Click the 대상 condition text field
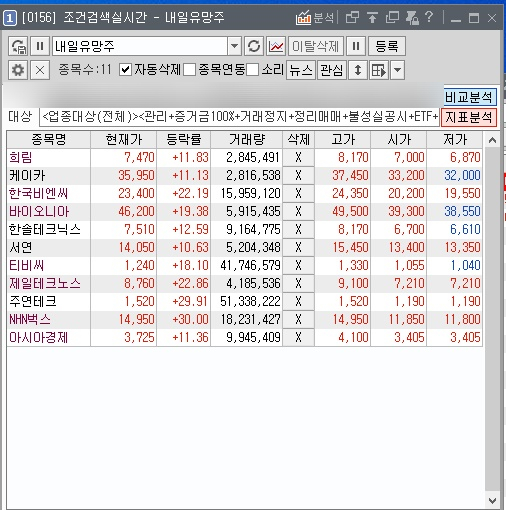506x510 pixels. click(239, 117)
